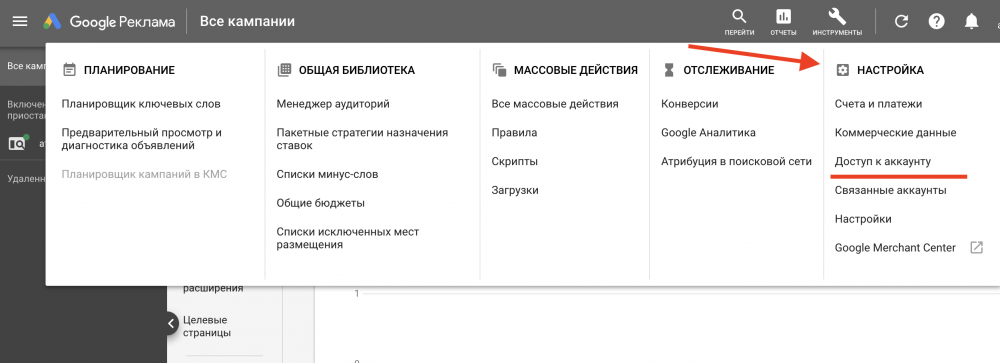Viewport: 1000px width, 363px height.
Task: Open 'Правила' in bulk actions
Action: [x=514, y=133]
